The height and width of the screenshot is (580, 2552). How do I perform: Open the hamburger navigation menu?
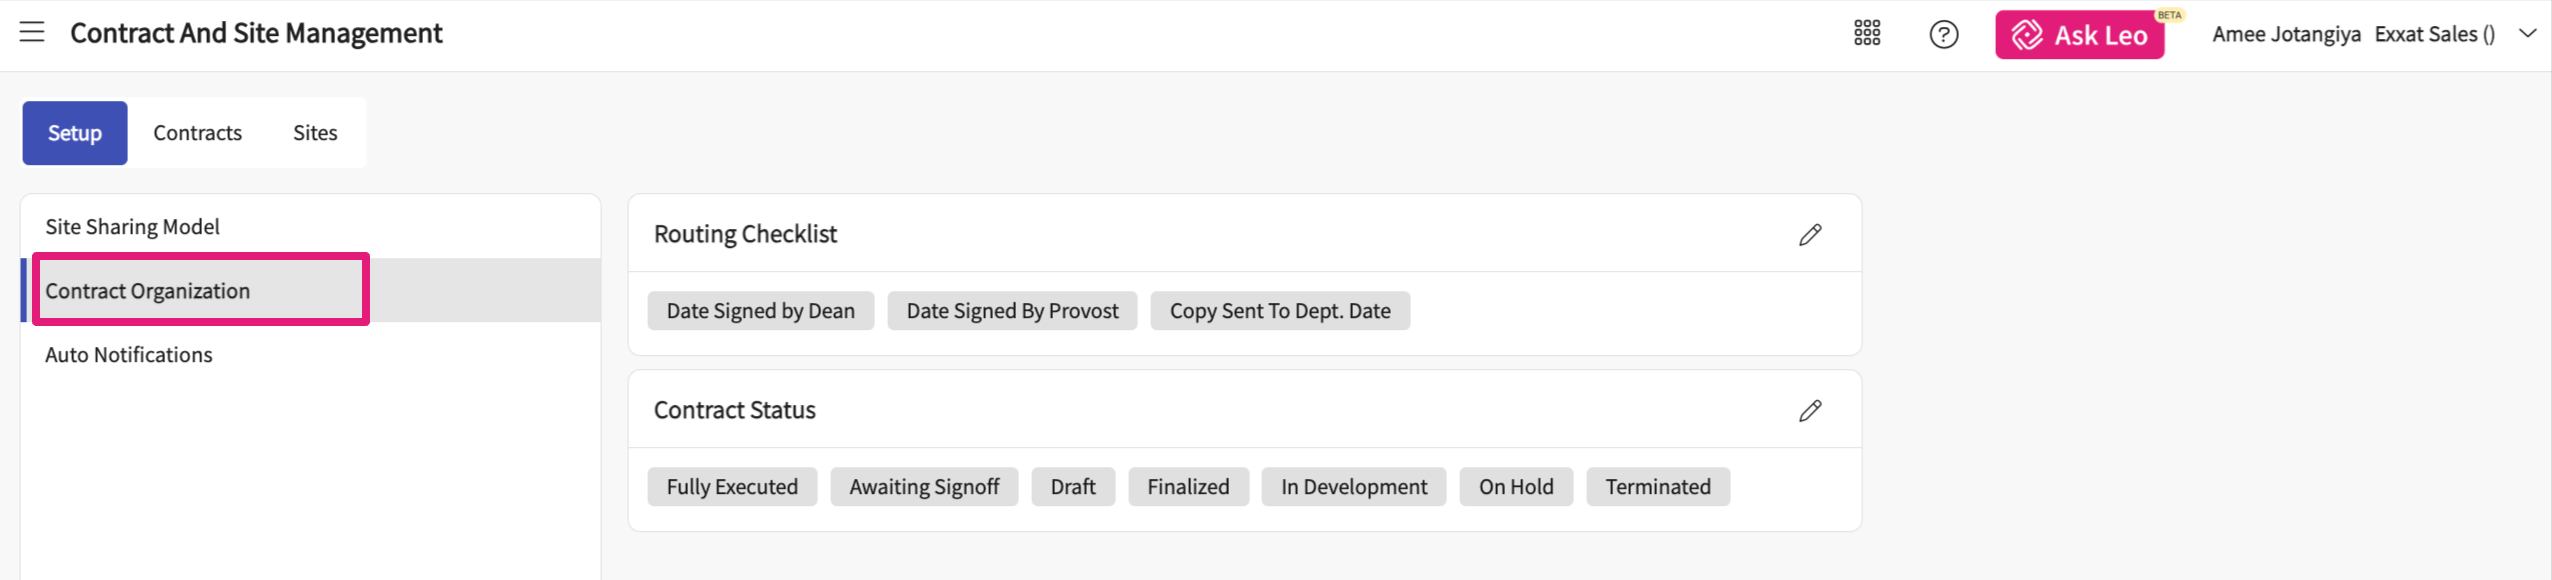click(x=32, y=32)
